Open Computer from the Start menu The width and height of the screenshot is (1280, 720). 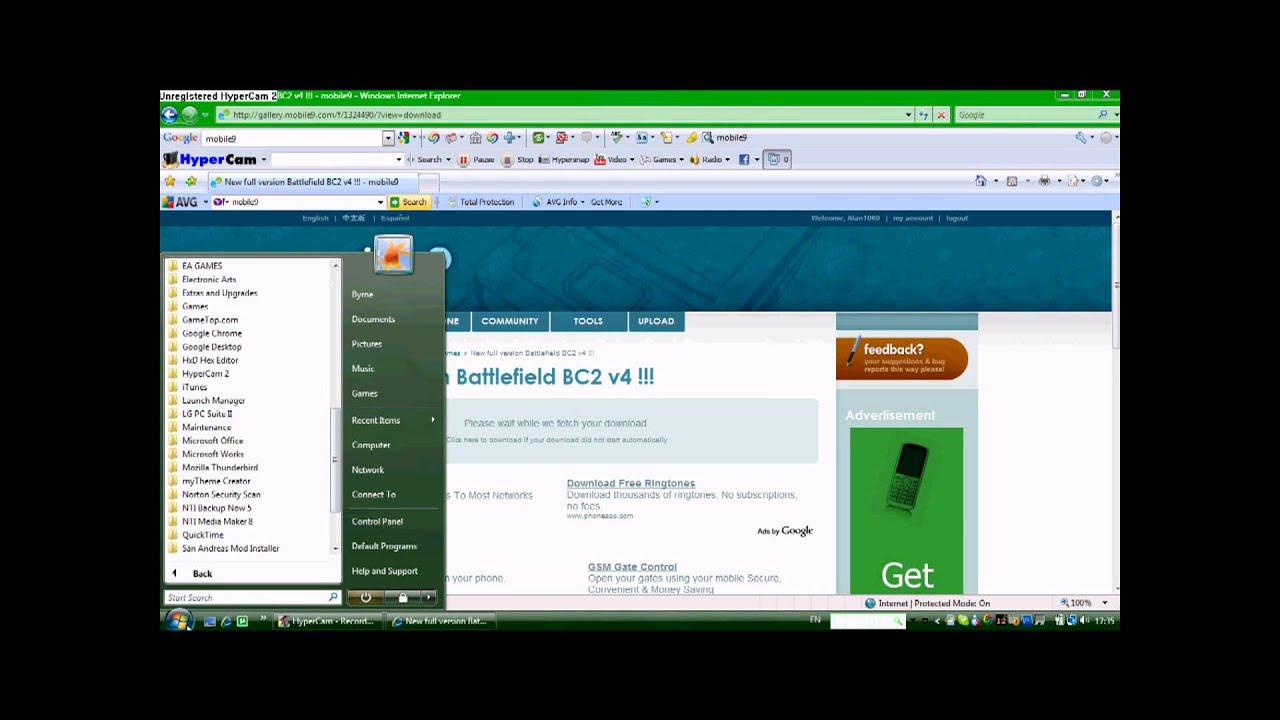[x=371, y=445]
